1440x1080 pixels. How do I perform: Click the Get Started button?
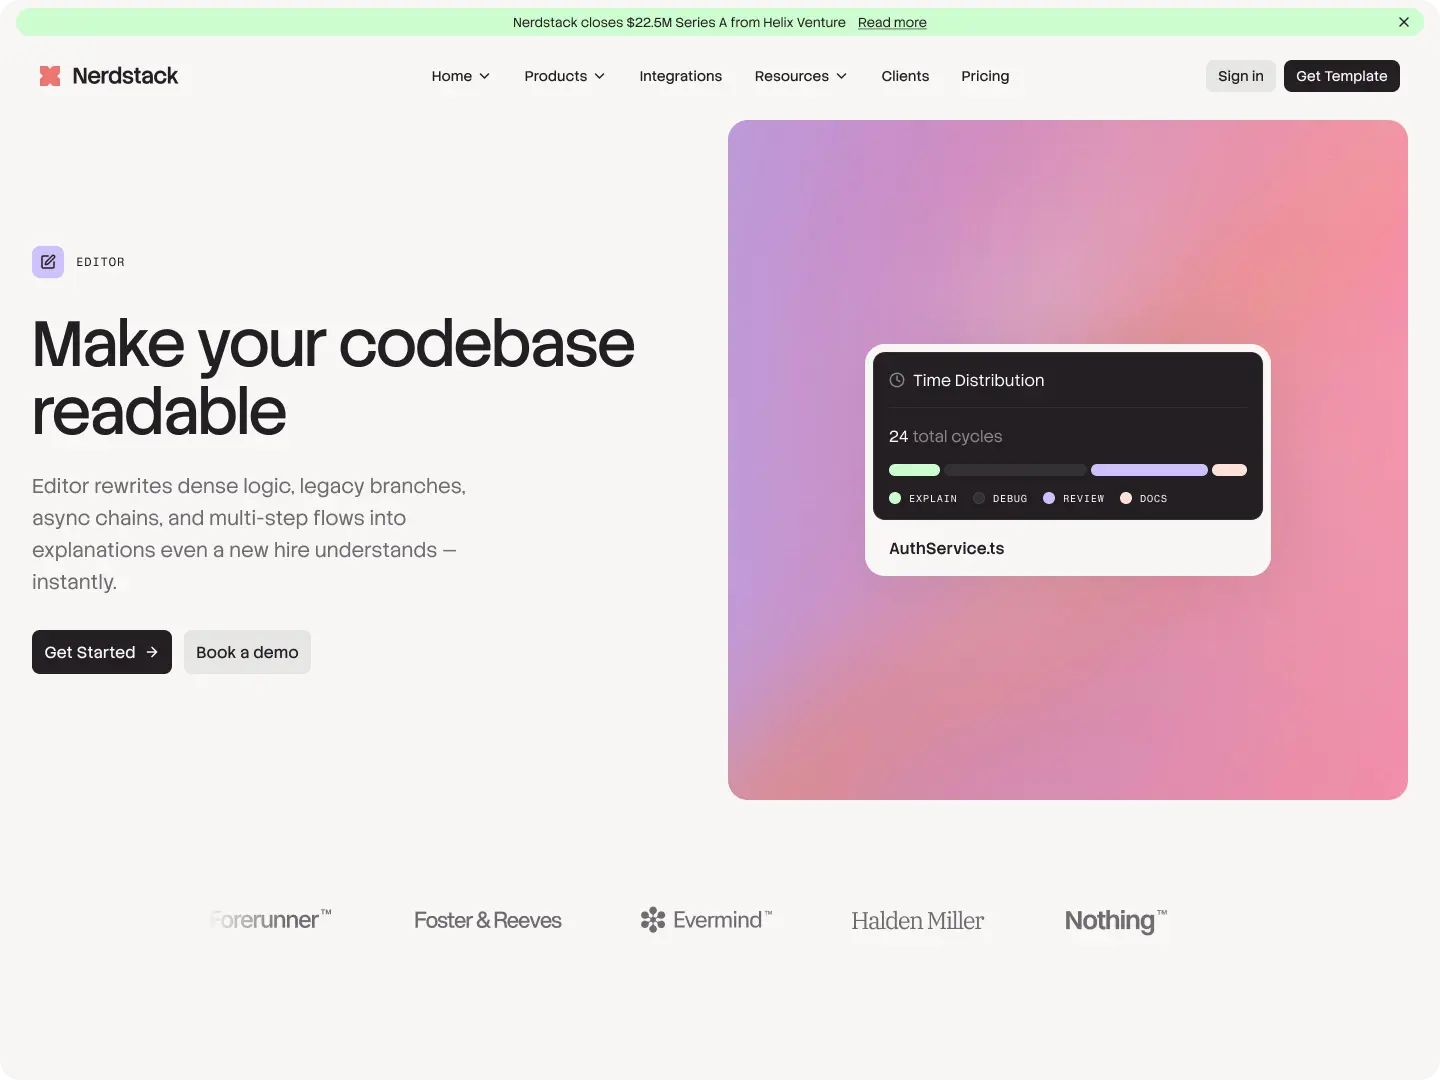(102, 652)
